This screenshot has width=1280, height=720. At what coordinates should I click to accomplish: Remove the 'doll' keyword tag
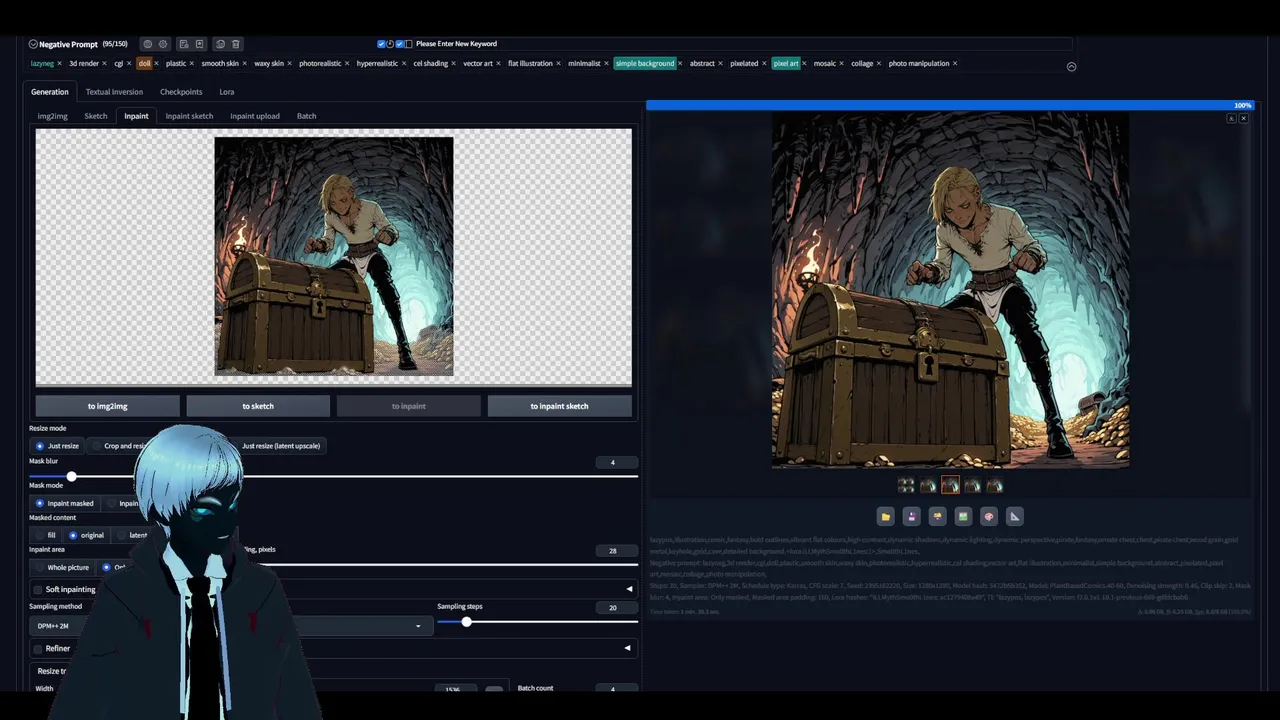point(157,63)
